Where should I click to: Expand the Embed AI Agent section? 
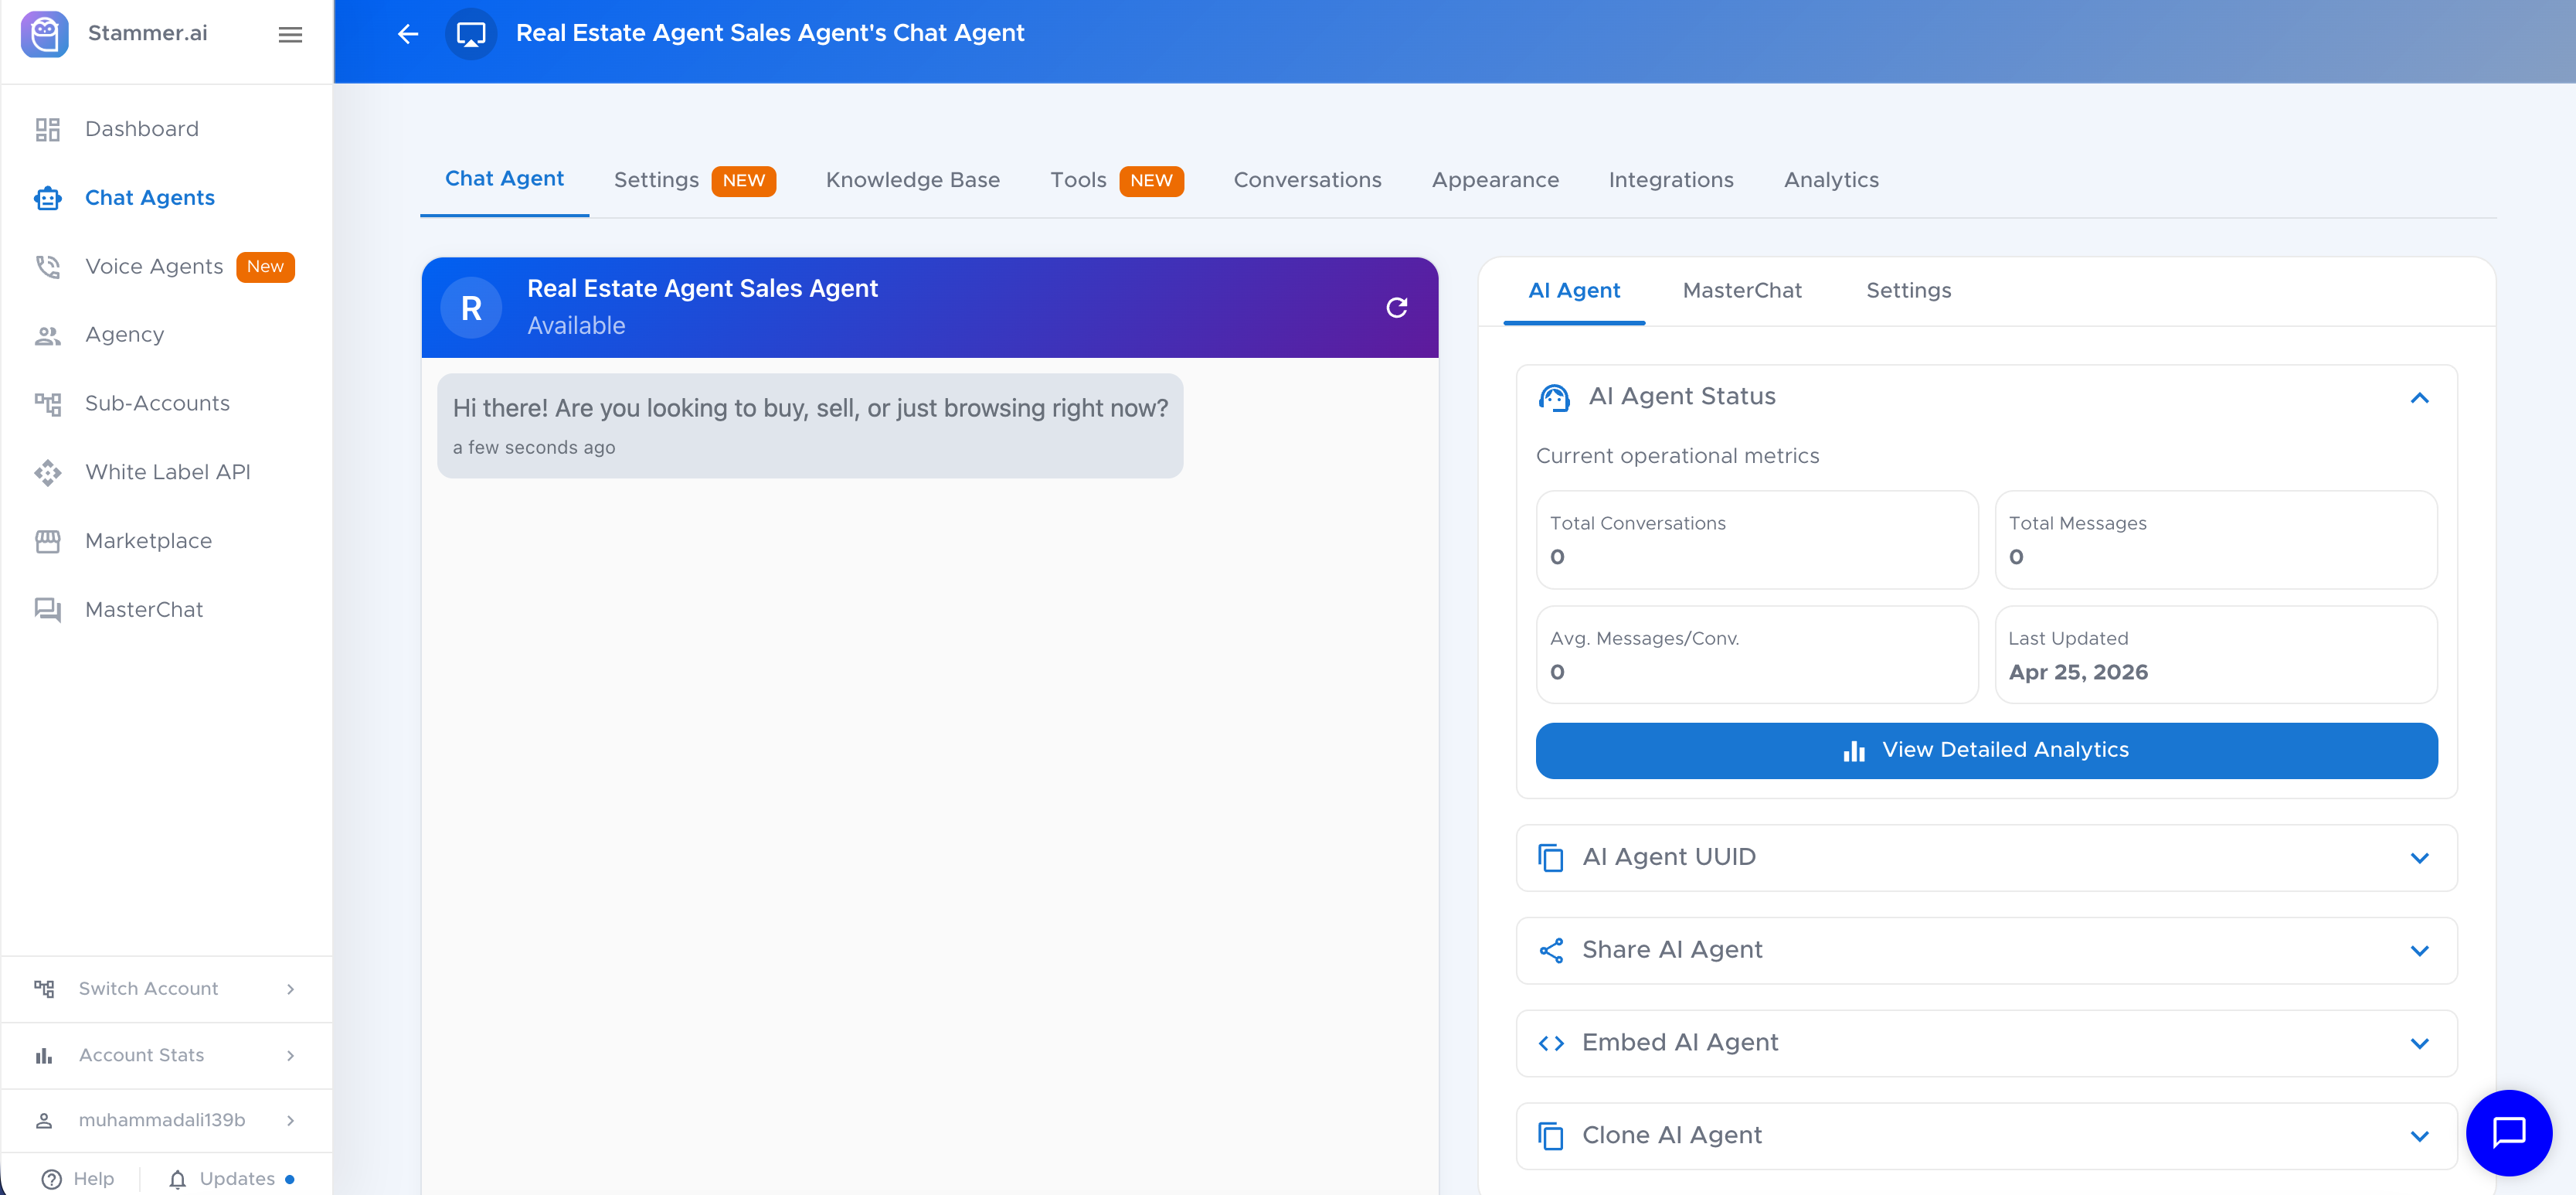point(2418,1043)
